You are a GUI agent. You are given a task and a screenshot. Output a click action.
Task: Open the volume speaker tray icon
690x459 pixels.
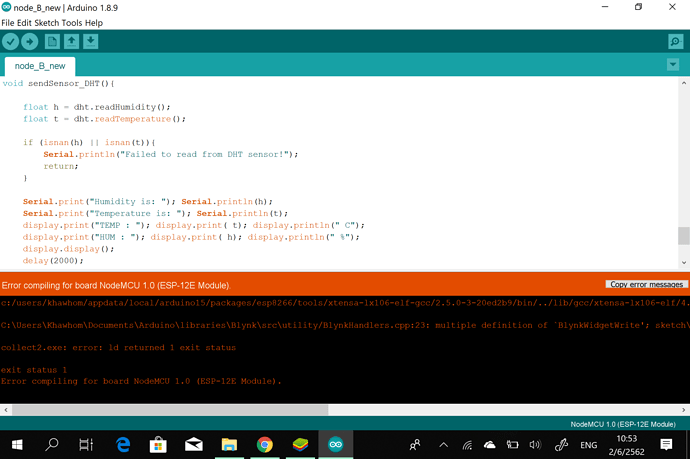(535, 445)
